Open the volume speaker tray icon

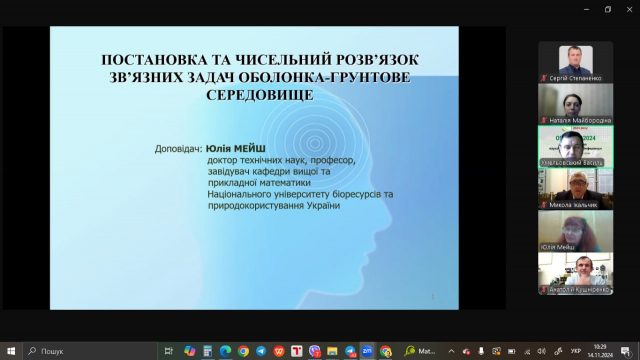pos(542,351)
